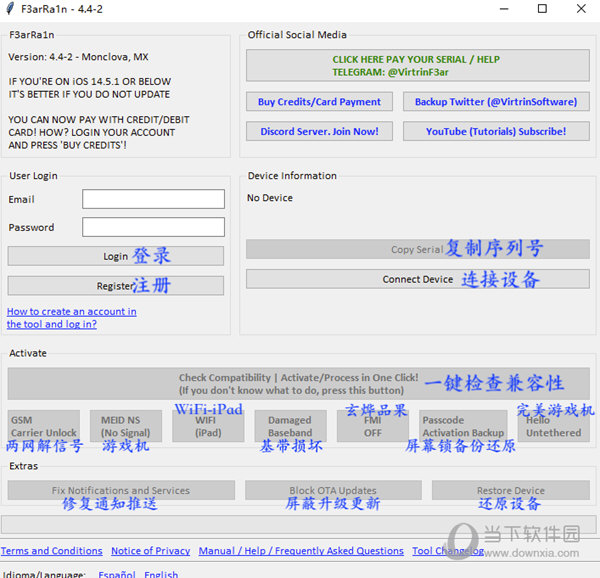Open the Tool Changelog link

pyautogui.click(x=448, y=550)
